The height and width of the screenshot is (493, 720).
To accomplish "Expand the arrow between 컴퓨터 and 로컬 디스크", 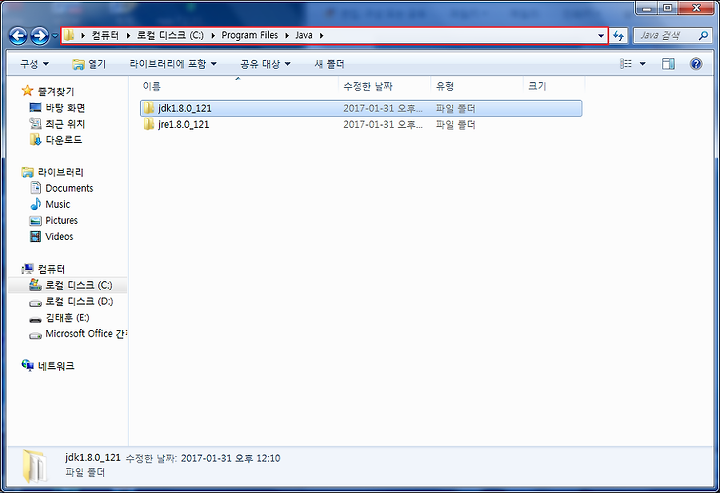I will tap(128, 35).
